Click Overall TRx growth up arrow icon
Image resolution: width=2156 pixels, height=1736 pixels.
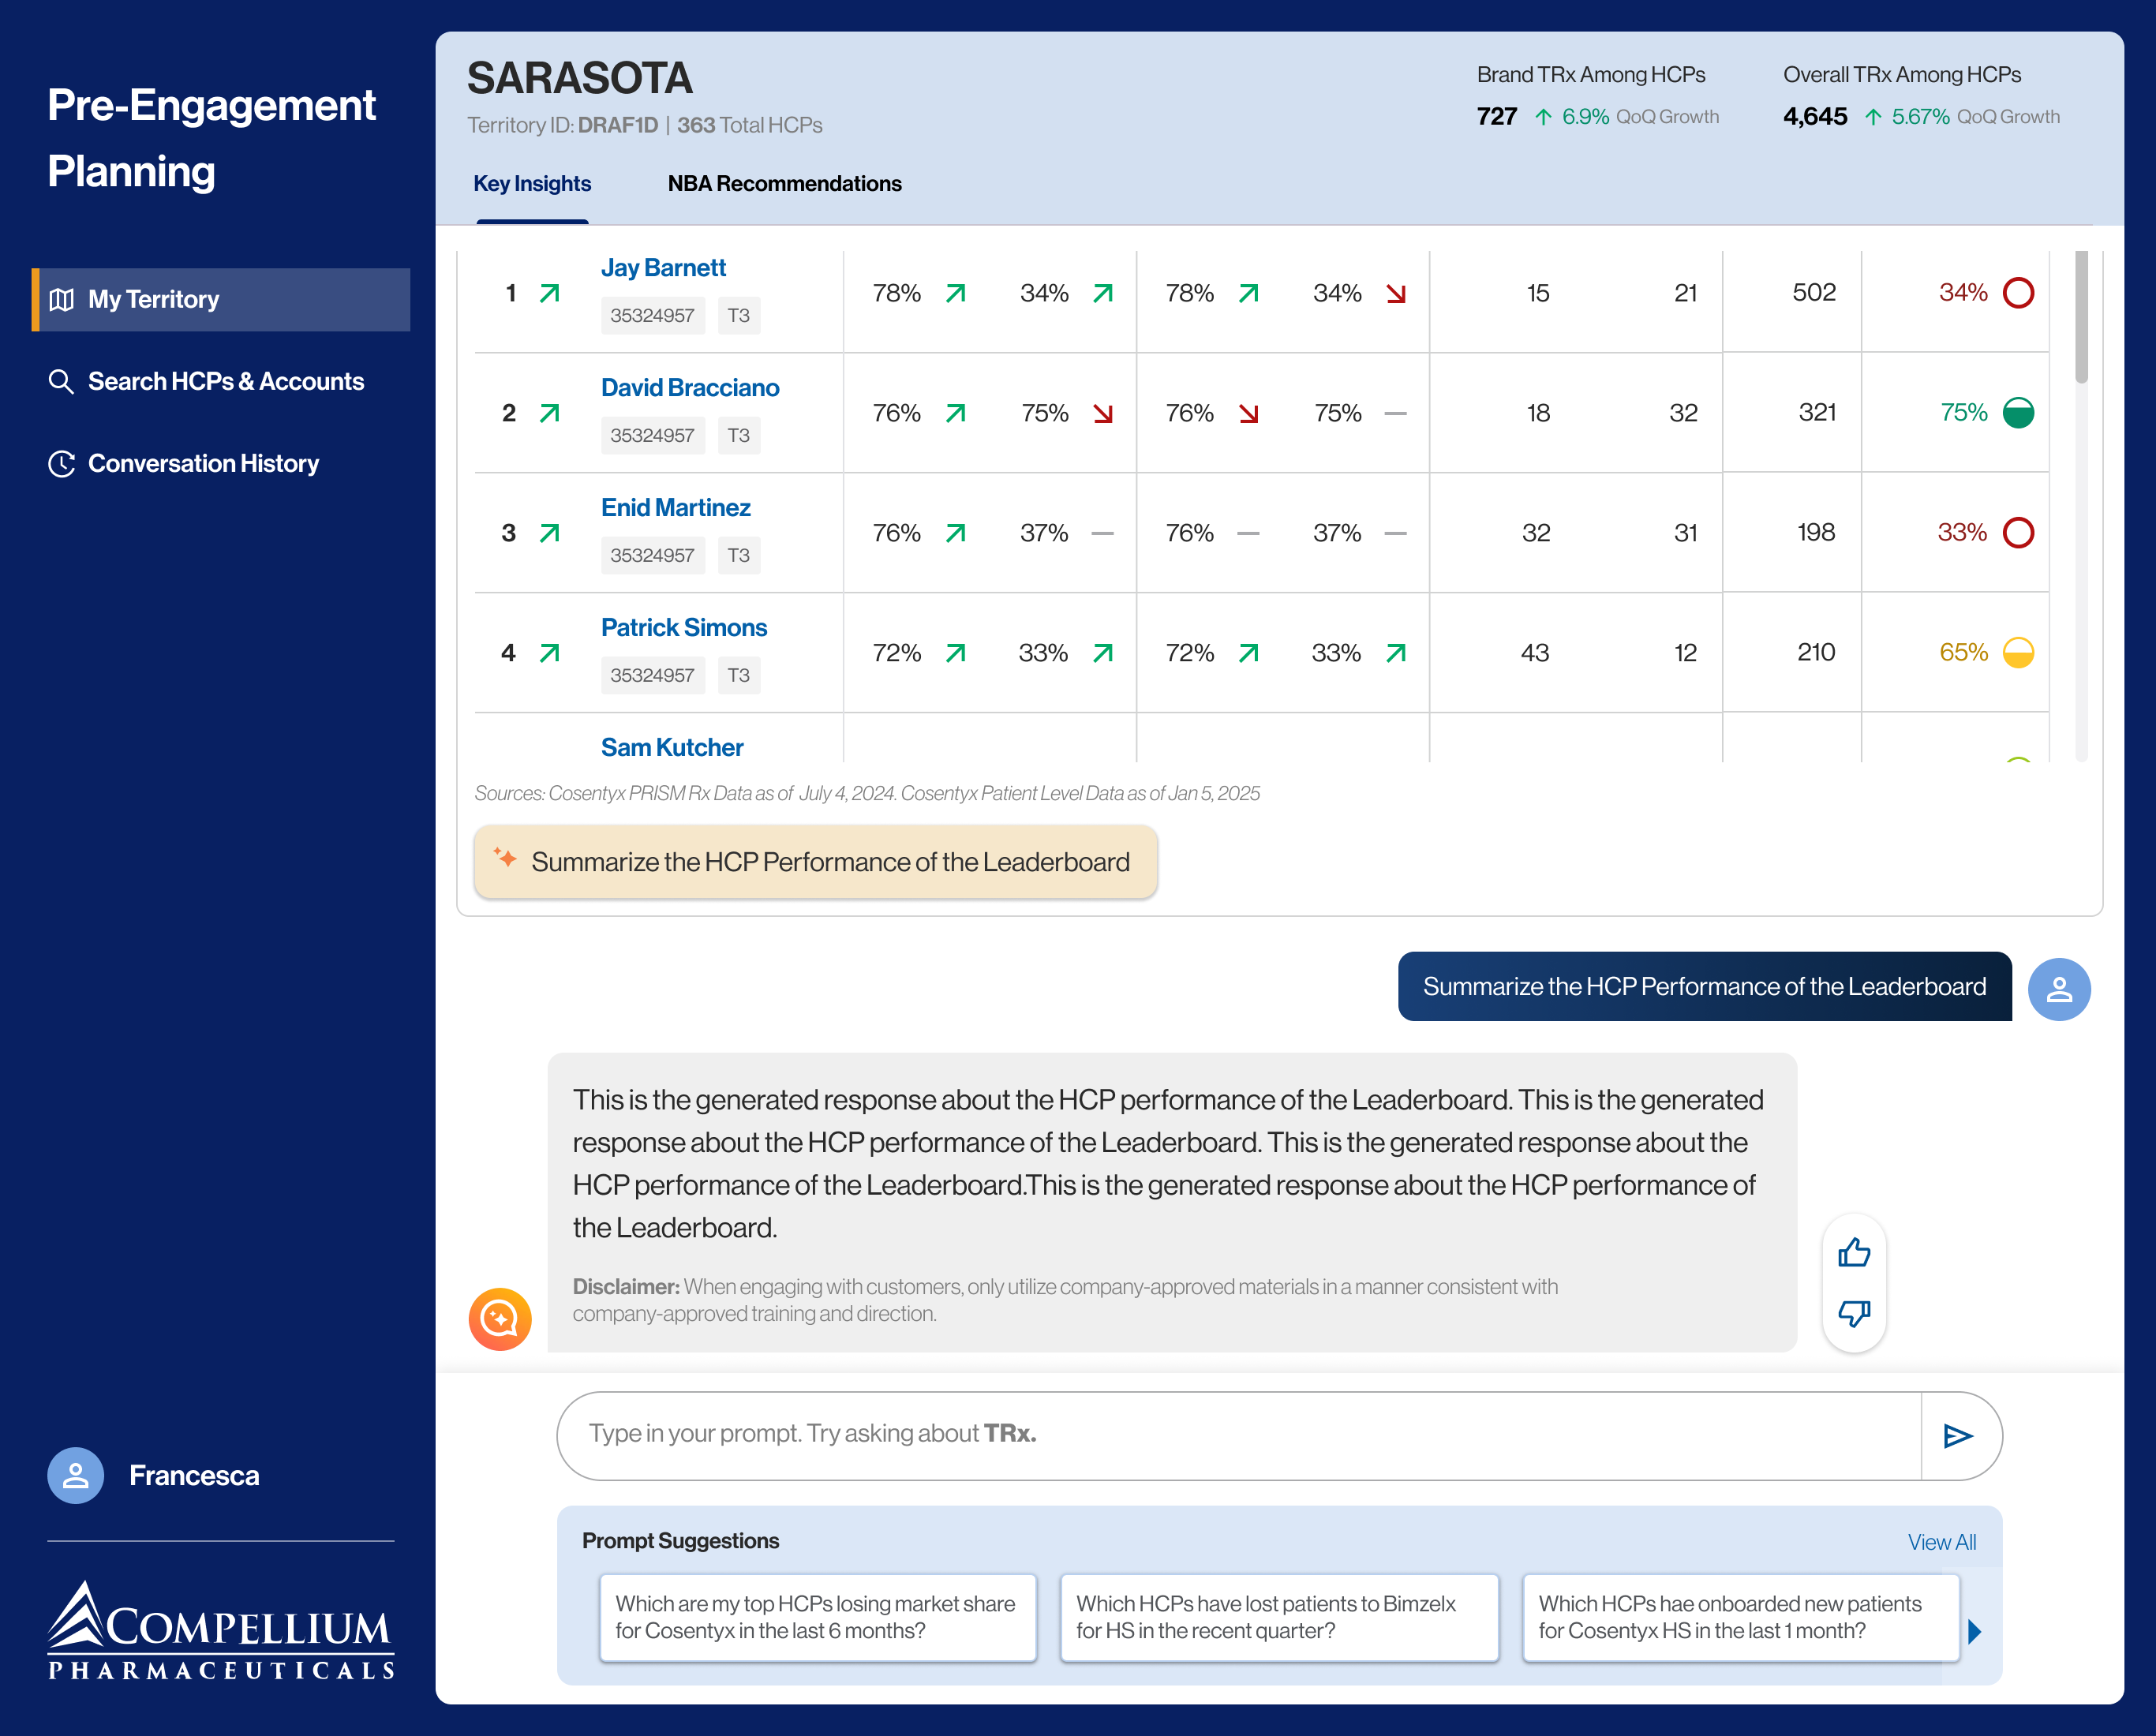(x=1872, y=117)
